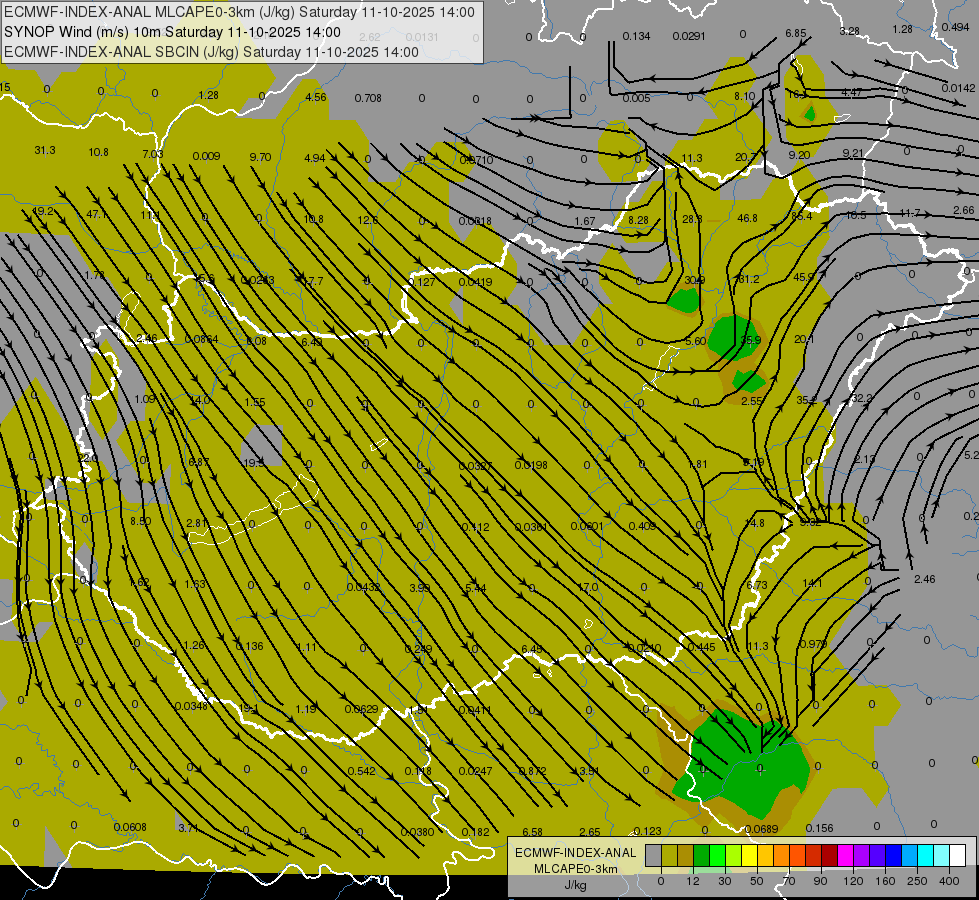
Task: Click the map value 0.494 at top right
Action: 955,27
